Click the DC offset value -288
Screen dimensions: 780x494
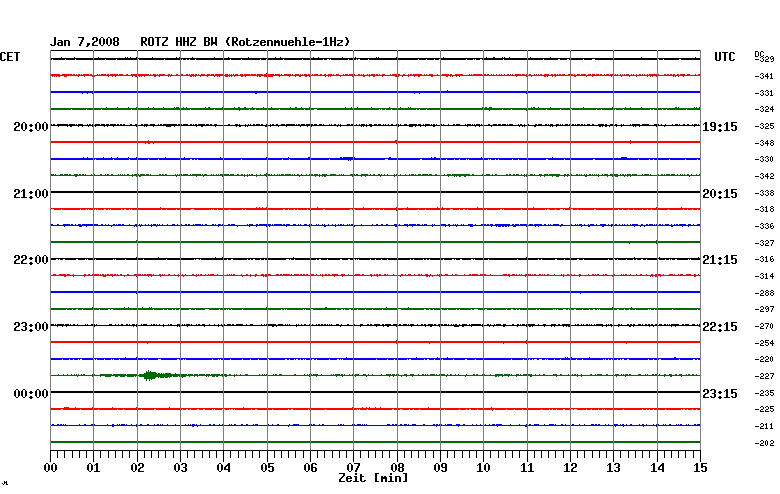(x=765, y=293)
